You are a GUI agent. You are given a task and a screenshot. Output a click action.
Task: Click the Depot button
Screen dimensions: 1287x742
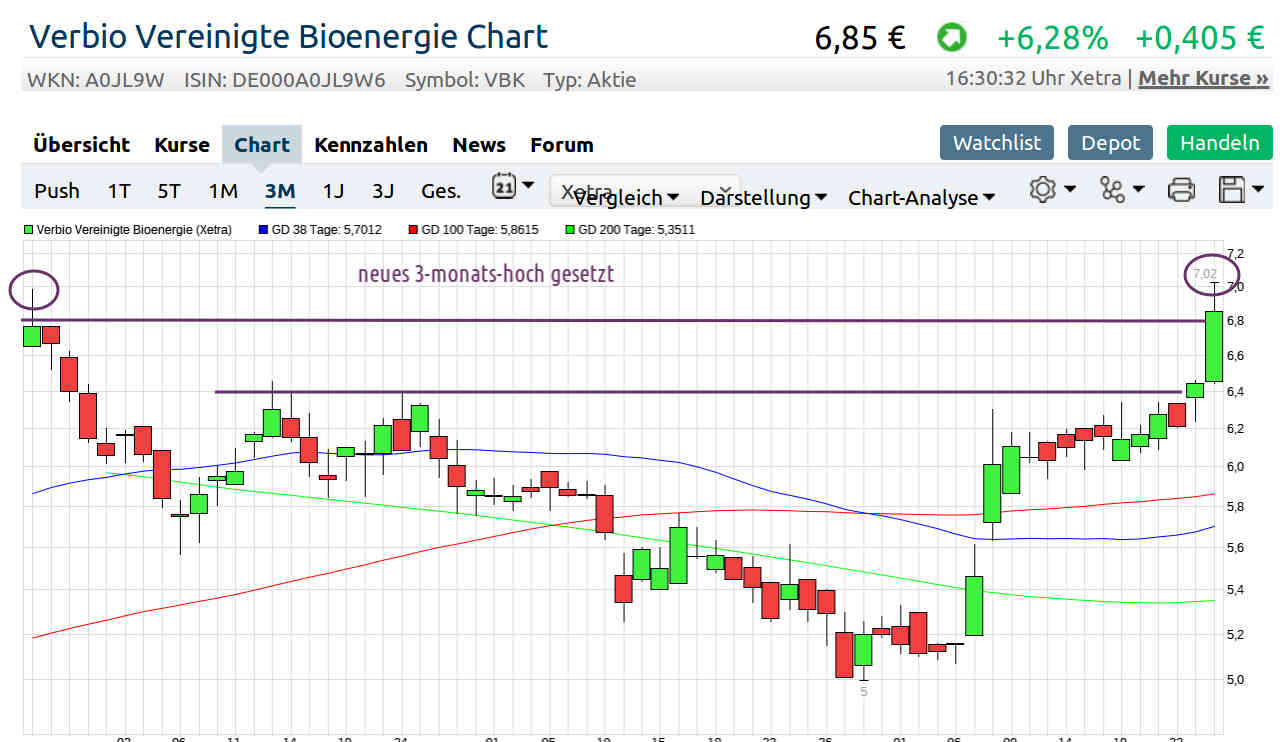tap(1110, 143)
